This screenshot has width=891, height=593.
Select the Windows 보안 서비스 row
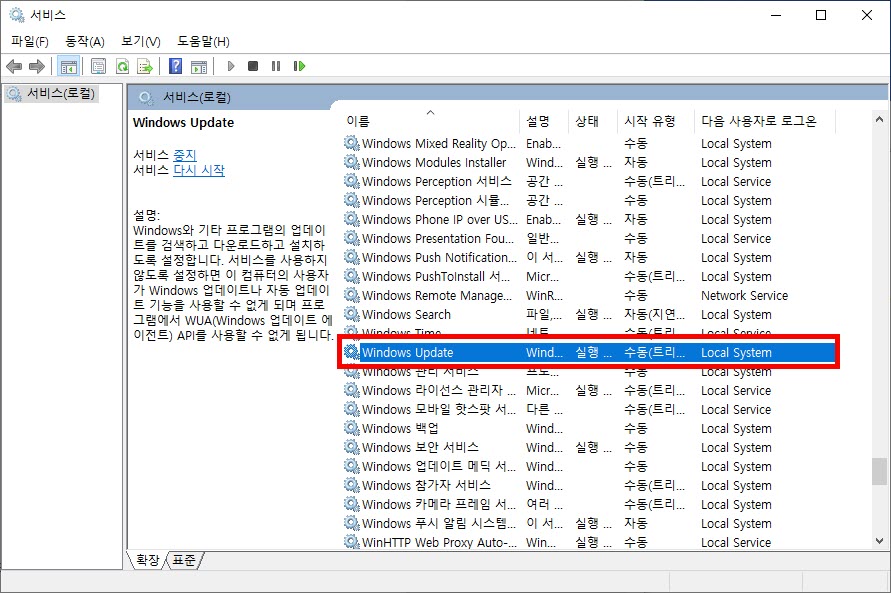pos(589,448)
